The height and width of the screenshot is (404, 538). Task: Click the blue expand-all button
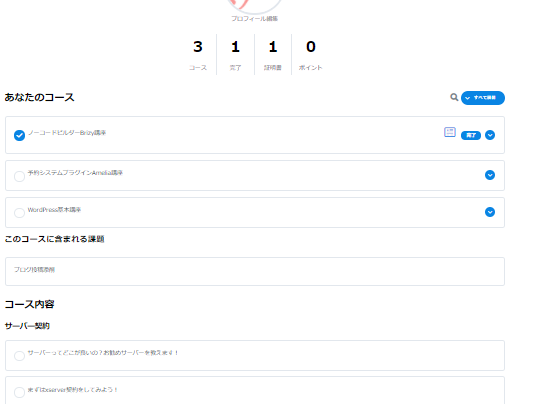coord(483,98)
